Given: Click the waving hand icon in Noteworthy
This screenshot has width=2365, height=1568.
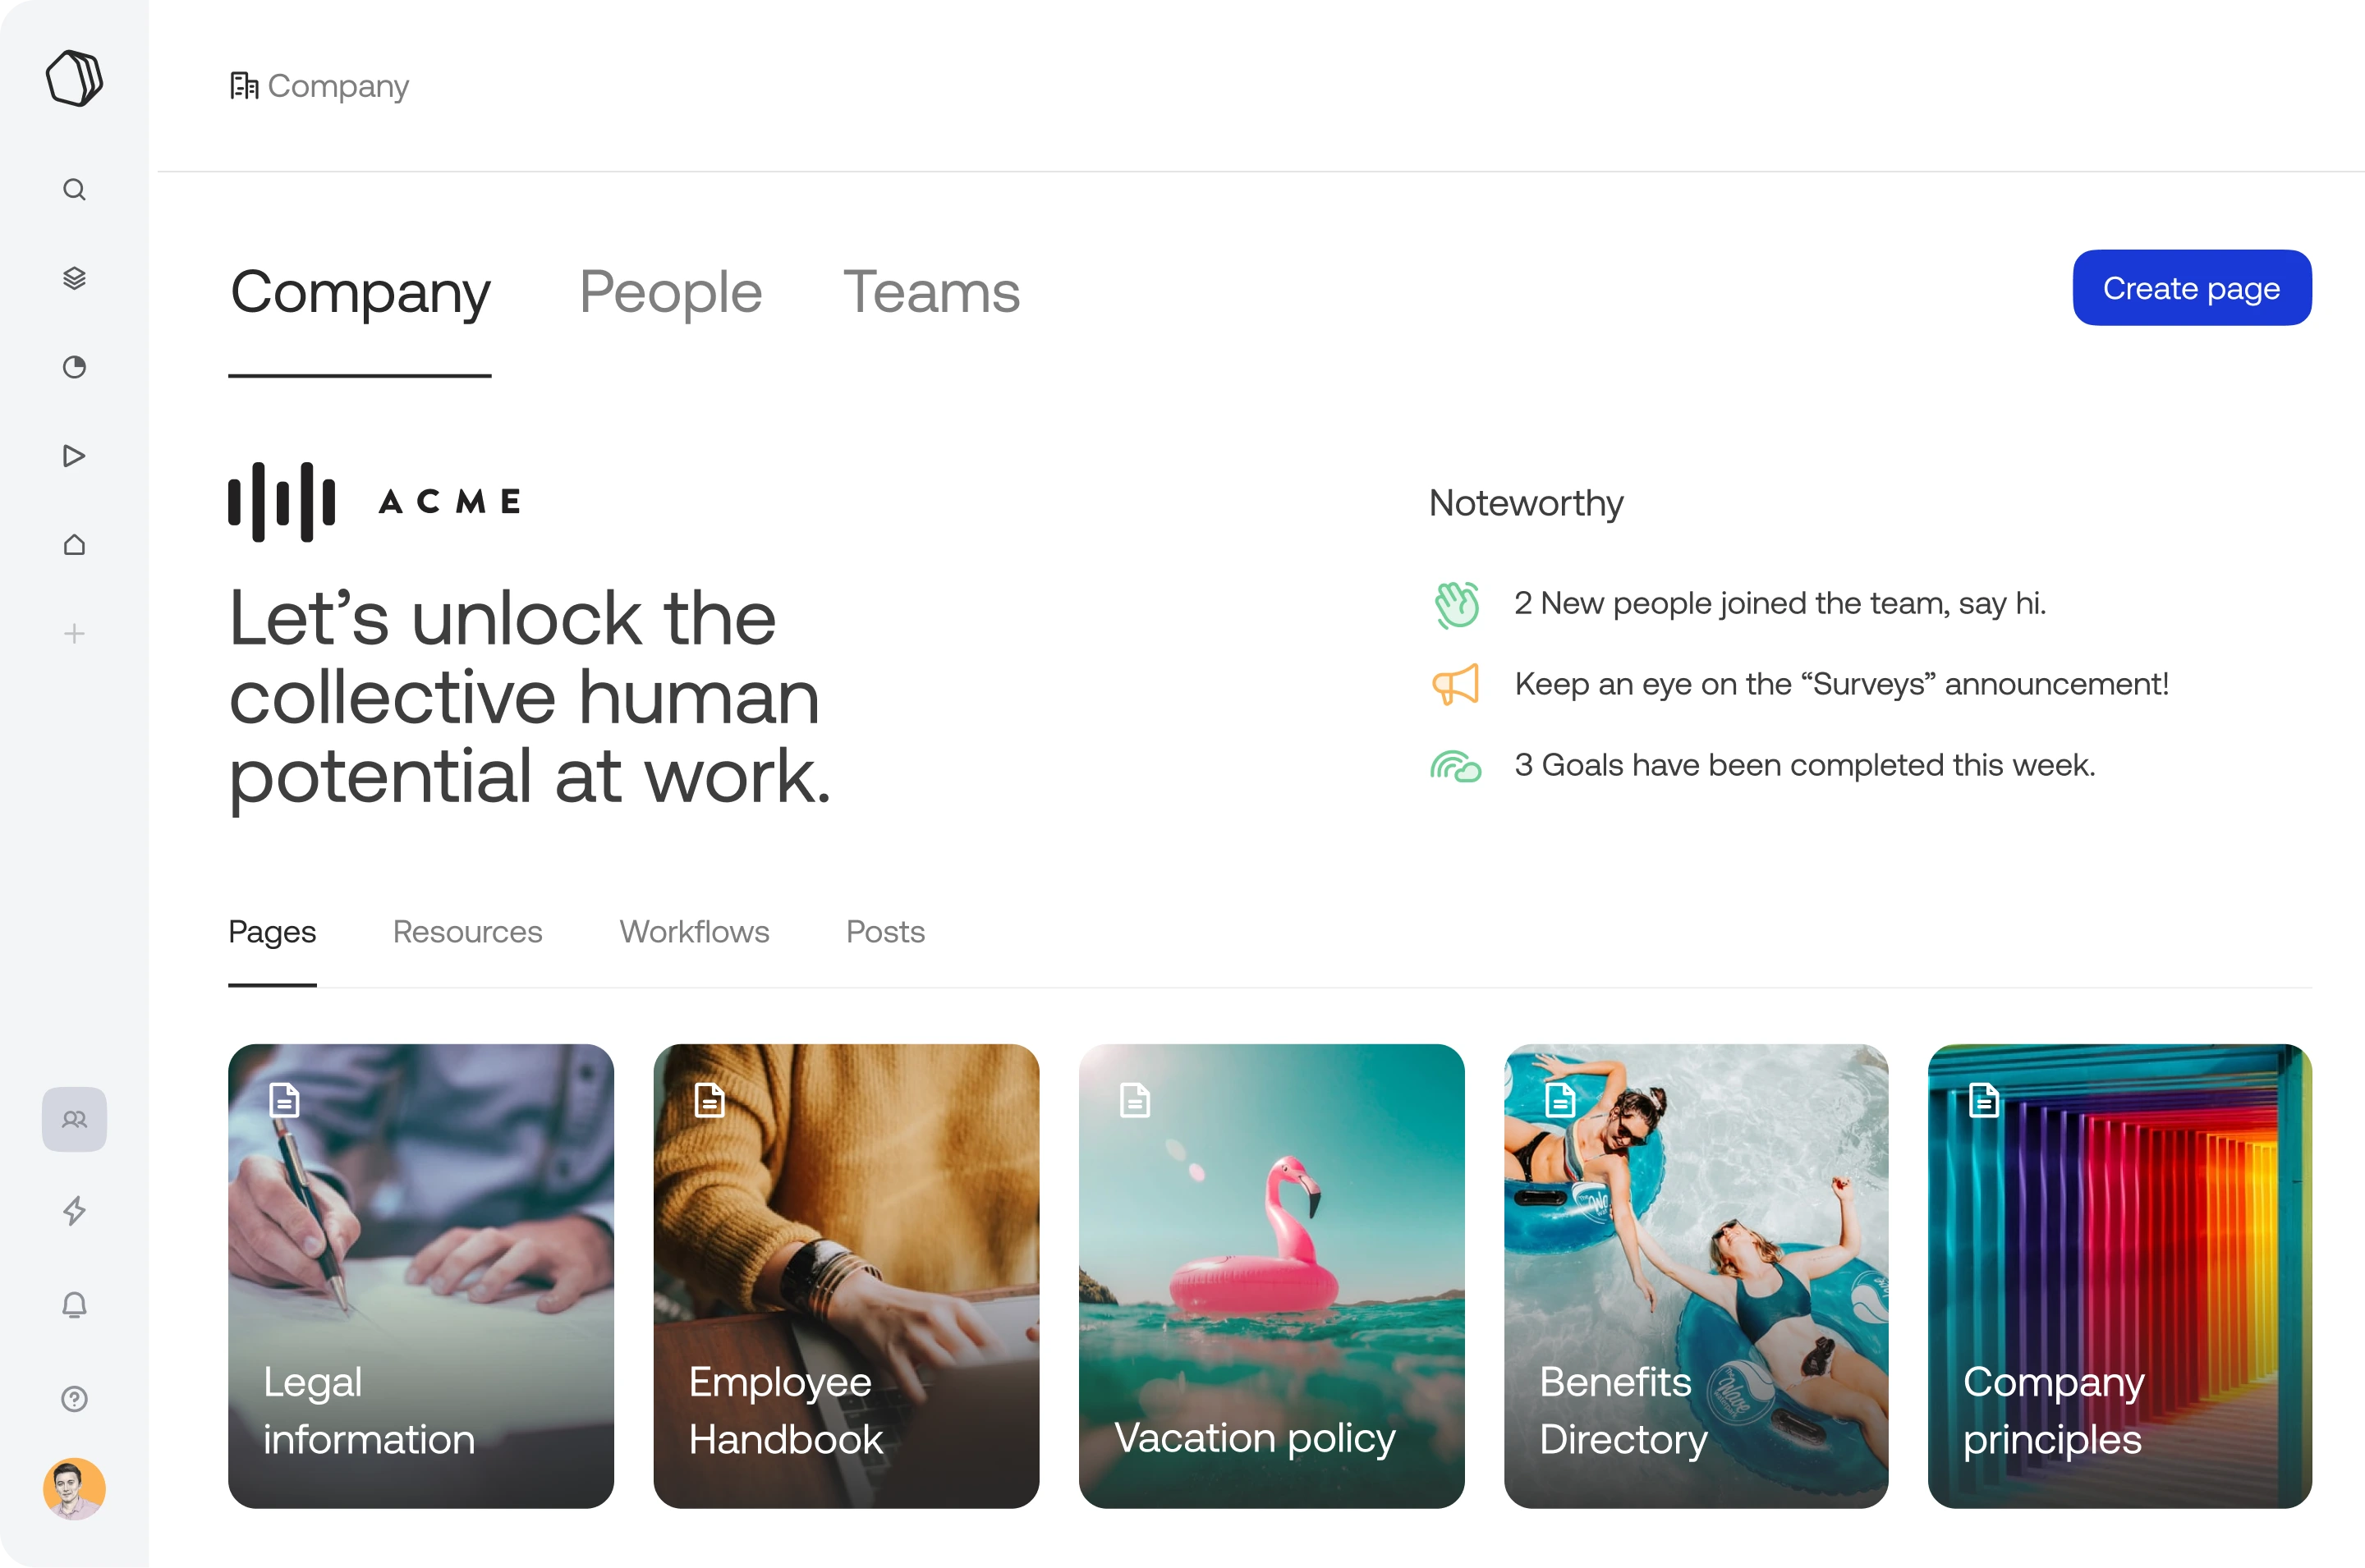Looking at the screenshot, I should point(1456,604).
